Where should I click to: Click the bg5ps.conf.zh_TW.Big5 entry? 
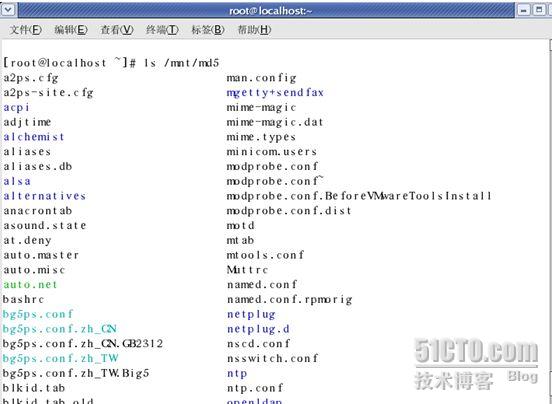coord(76,373)
